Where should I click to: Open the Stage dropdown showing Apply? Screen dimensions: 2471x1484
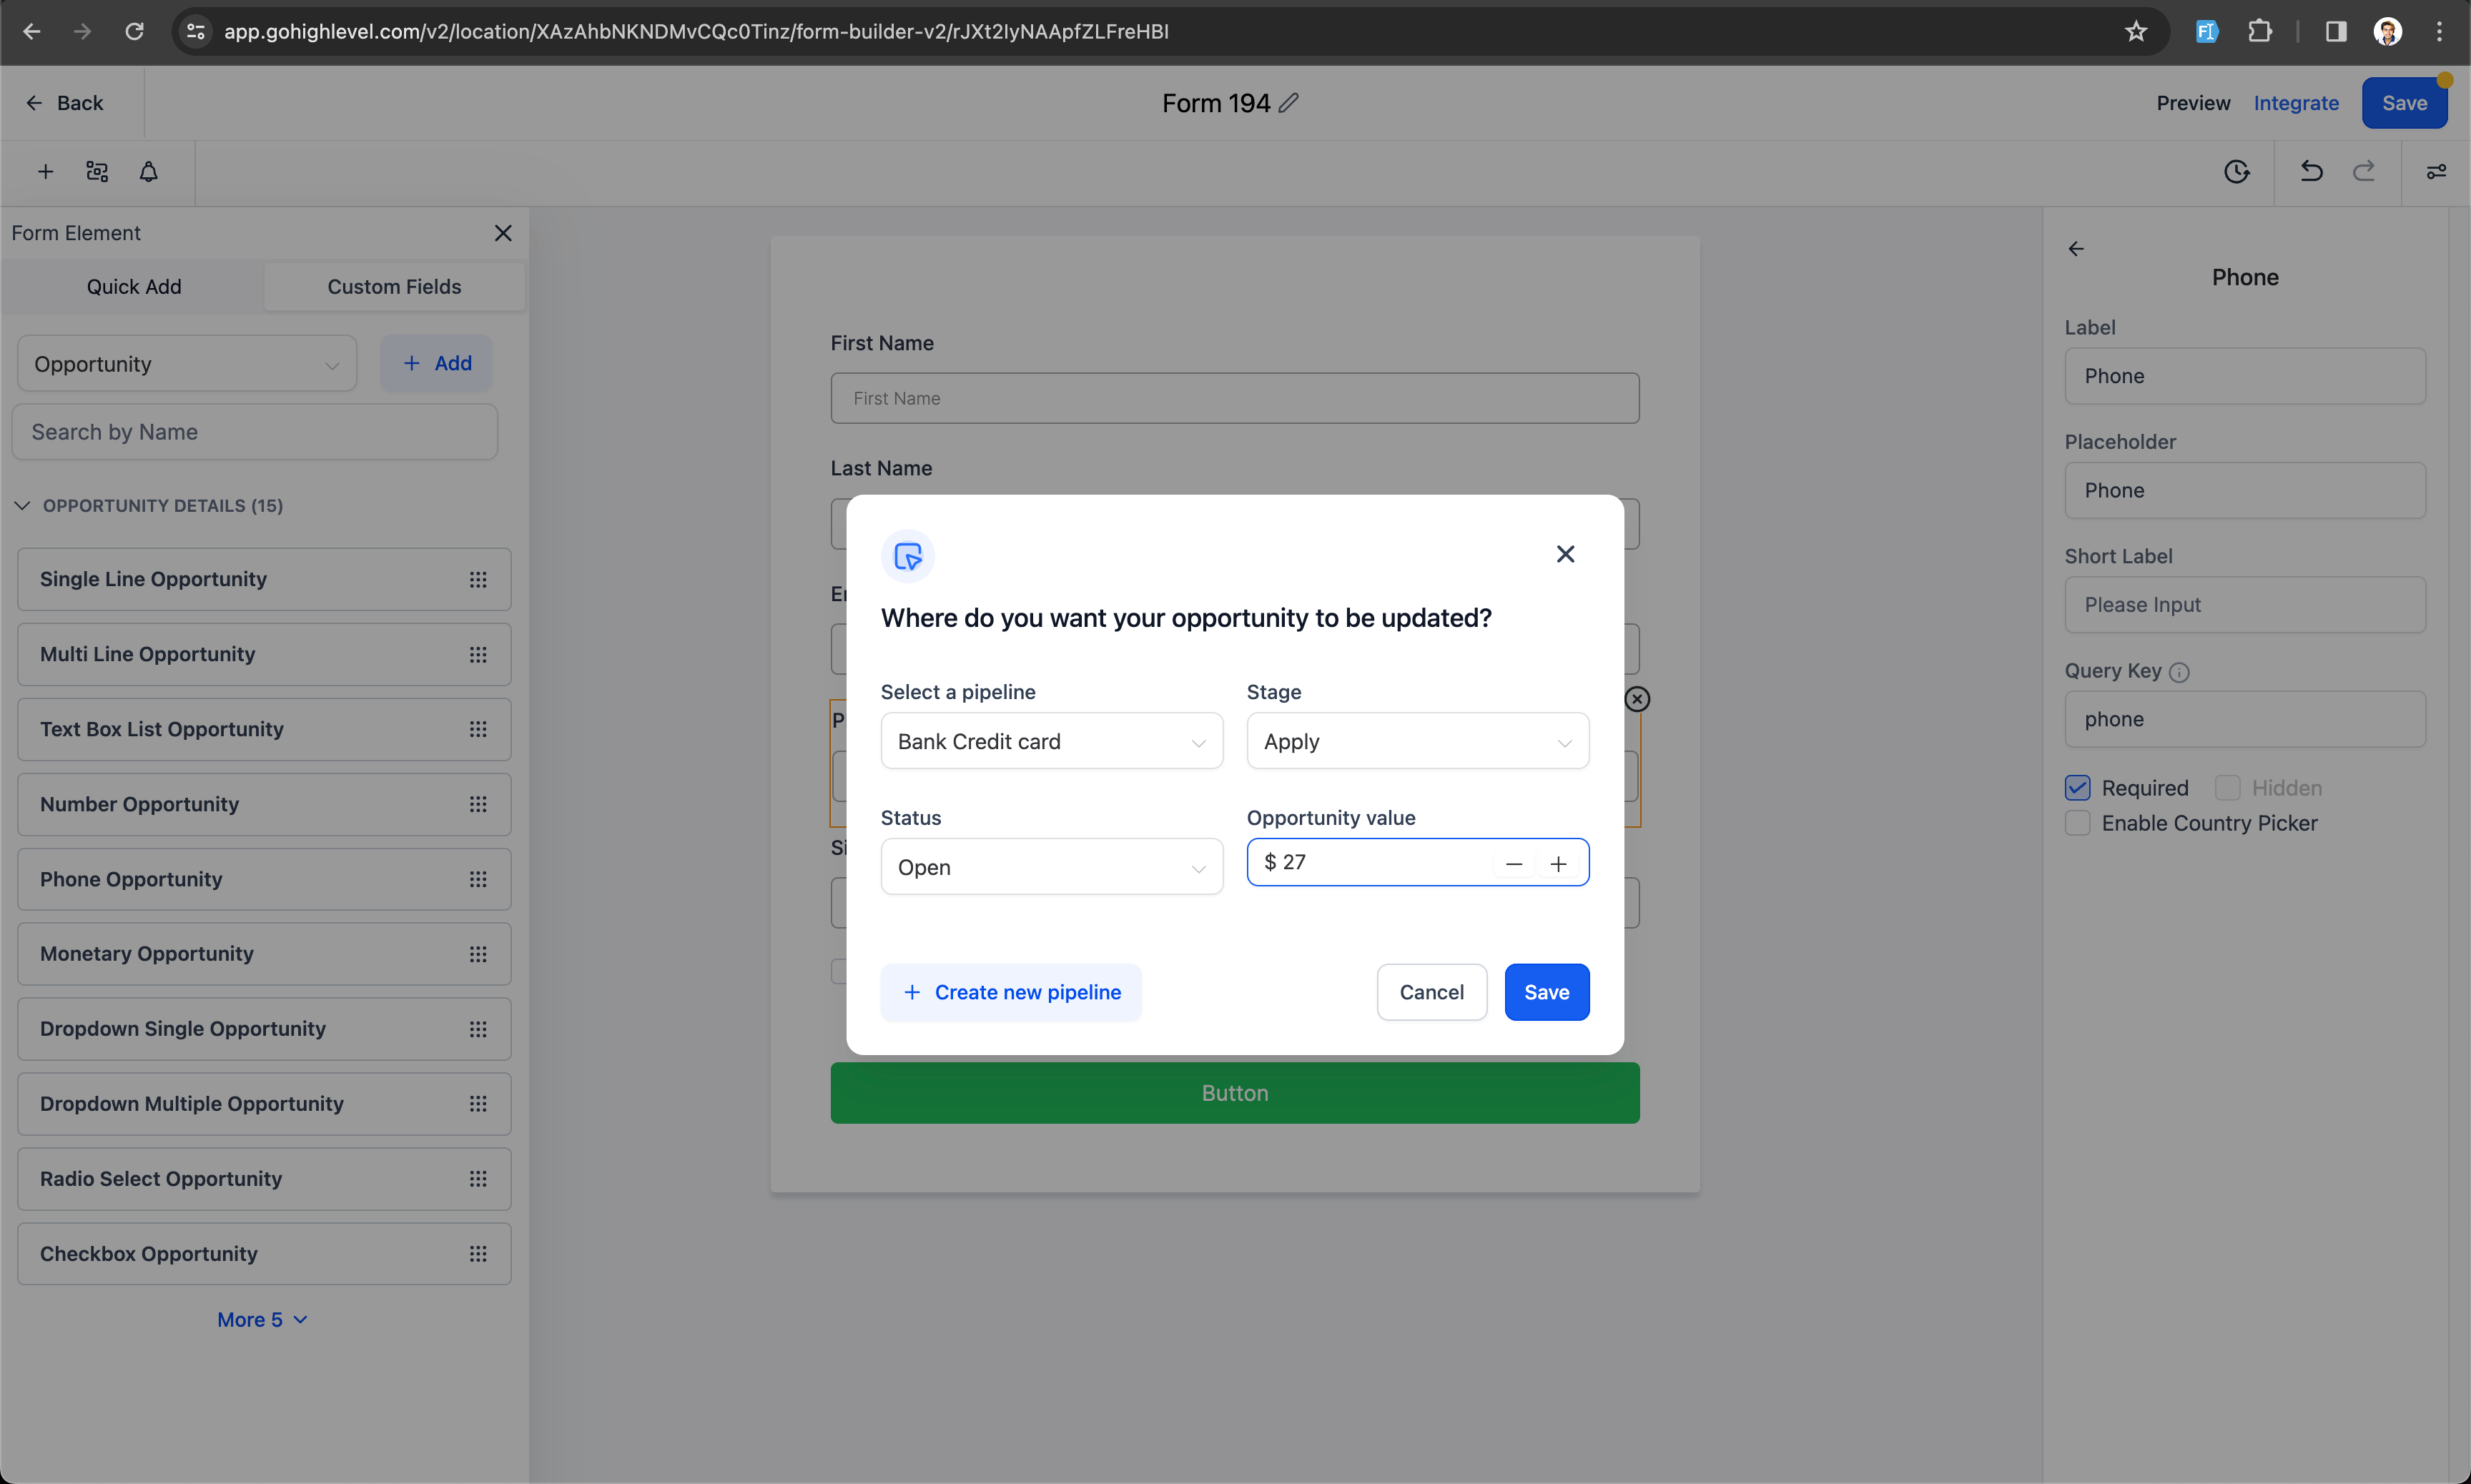point(1417,741)
